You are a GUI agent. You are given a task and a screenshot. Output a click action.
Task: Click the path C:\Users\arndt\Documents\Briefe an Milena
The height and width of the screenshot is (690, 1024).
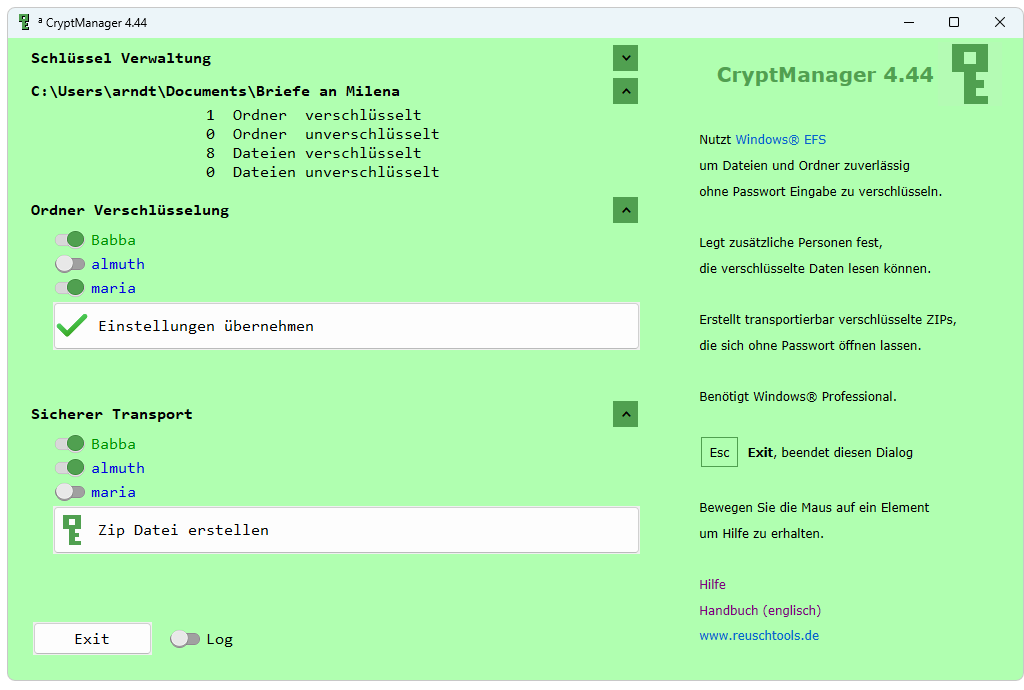(216, 91)
